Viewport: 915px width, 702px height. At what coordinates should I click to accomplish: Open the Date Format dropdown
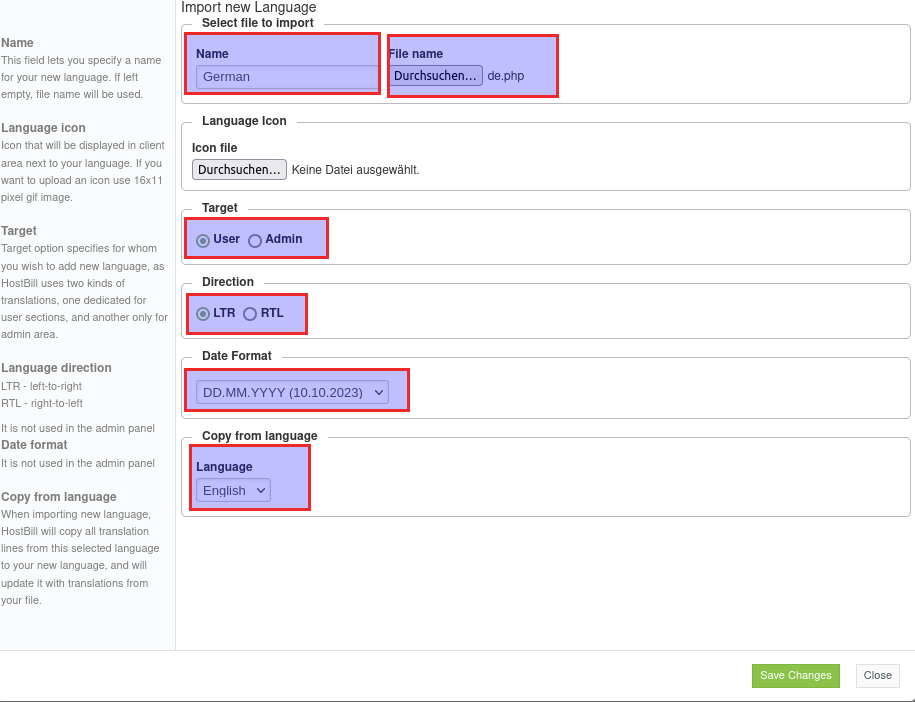[292, 393]
